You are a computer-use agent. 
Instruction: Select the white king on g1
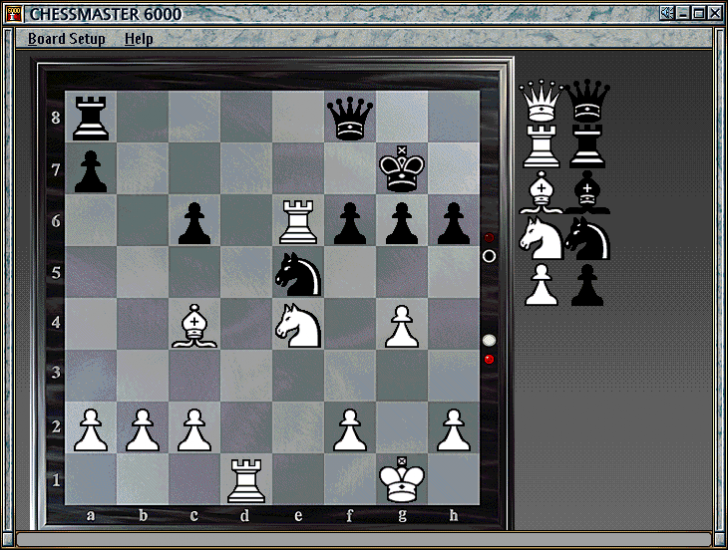click(x=402, y=479)
